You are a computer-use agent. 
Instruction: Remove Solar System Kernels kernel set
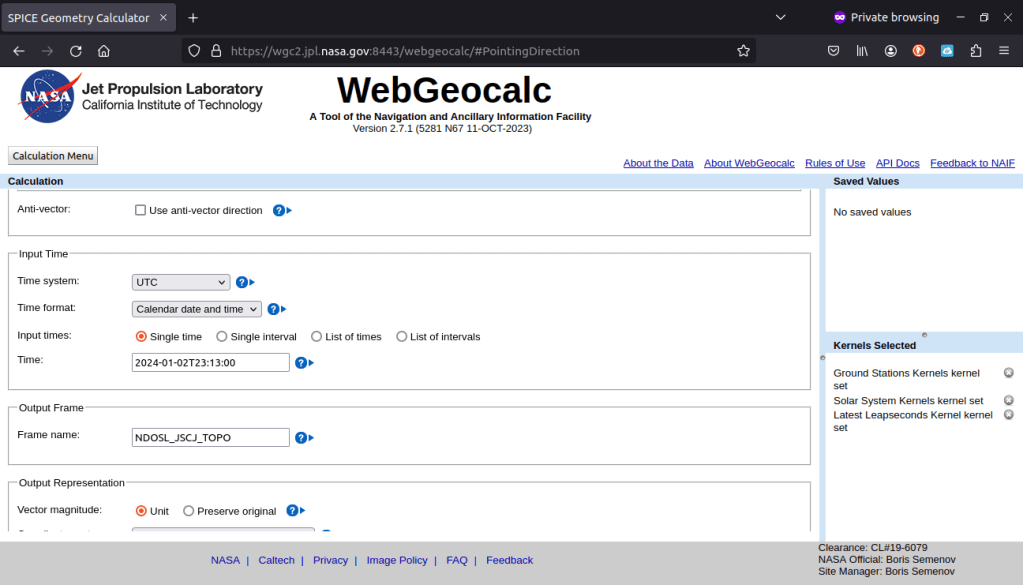[1008, 400]
